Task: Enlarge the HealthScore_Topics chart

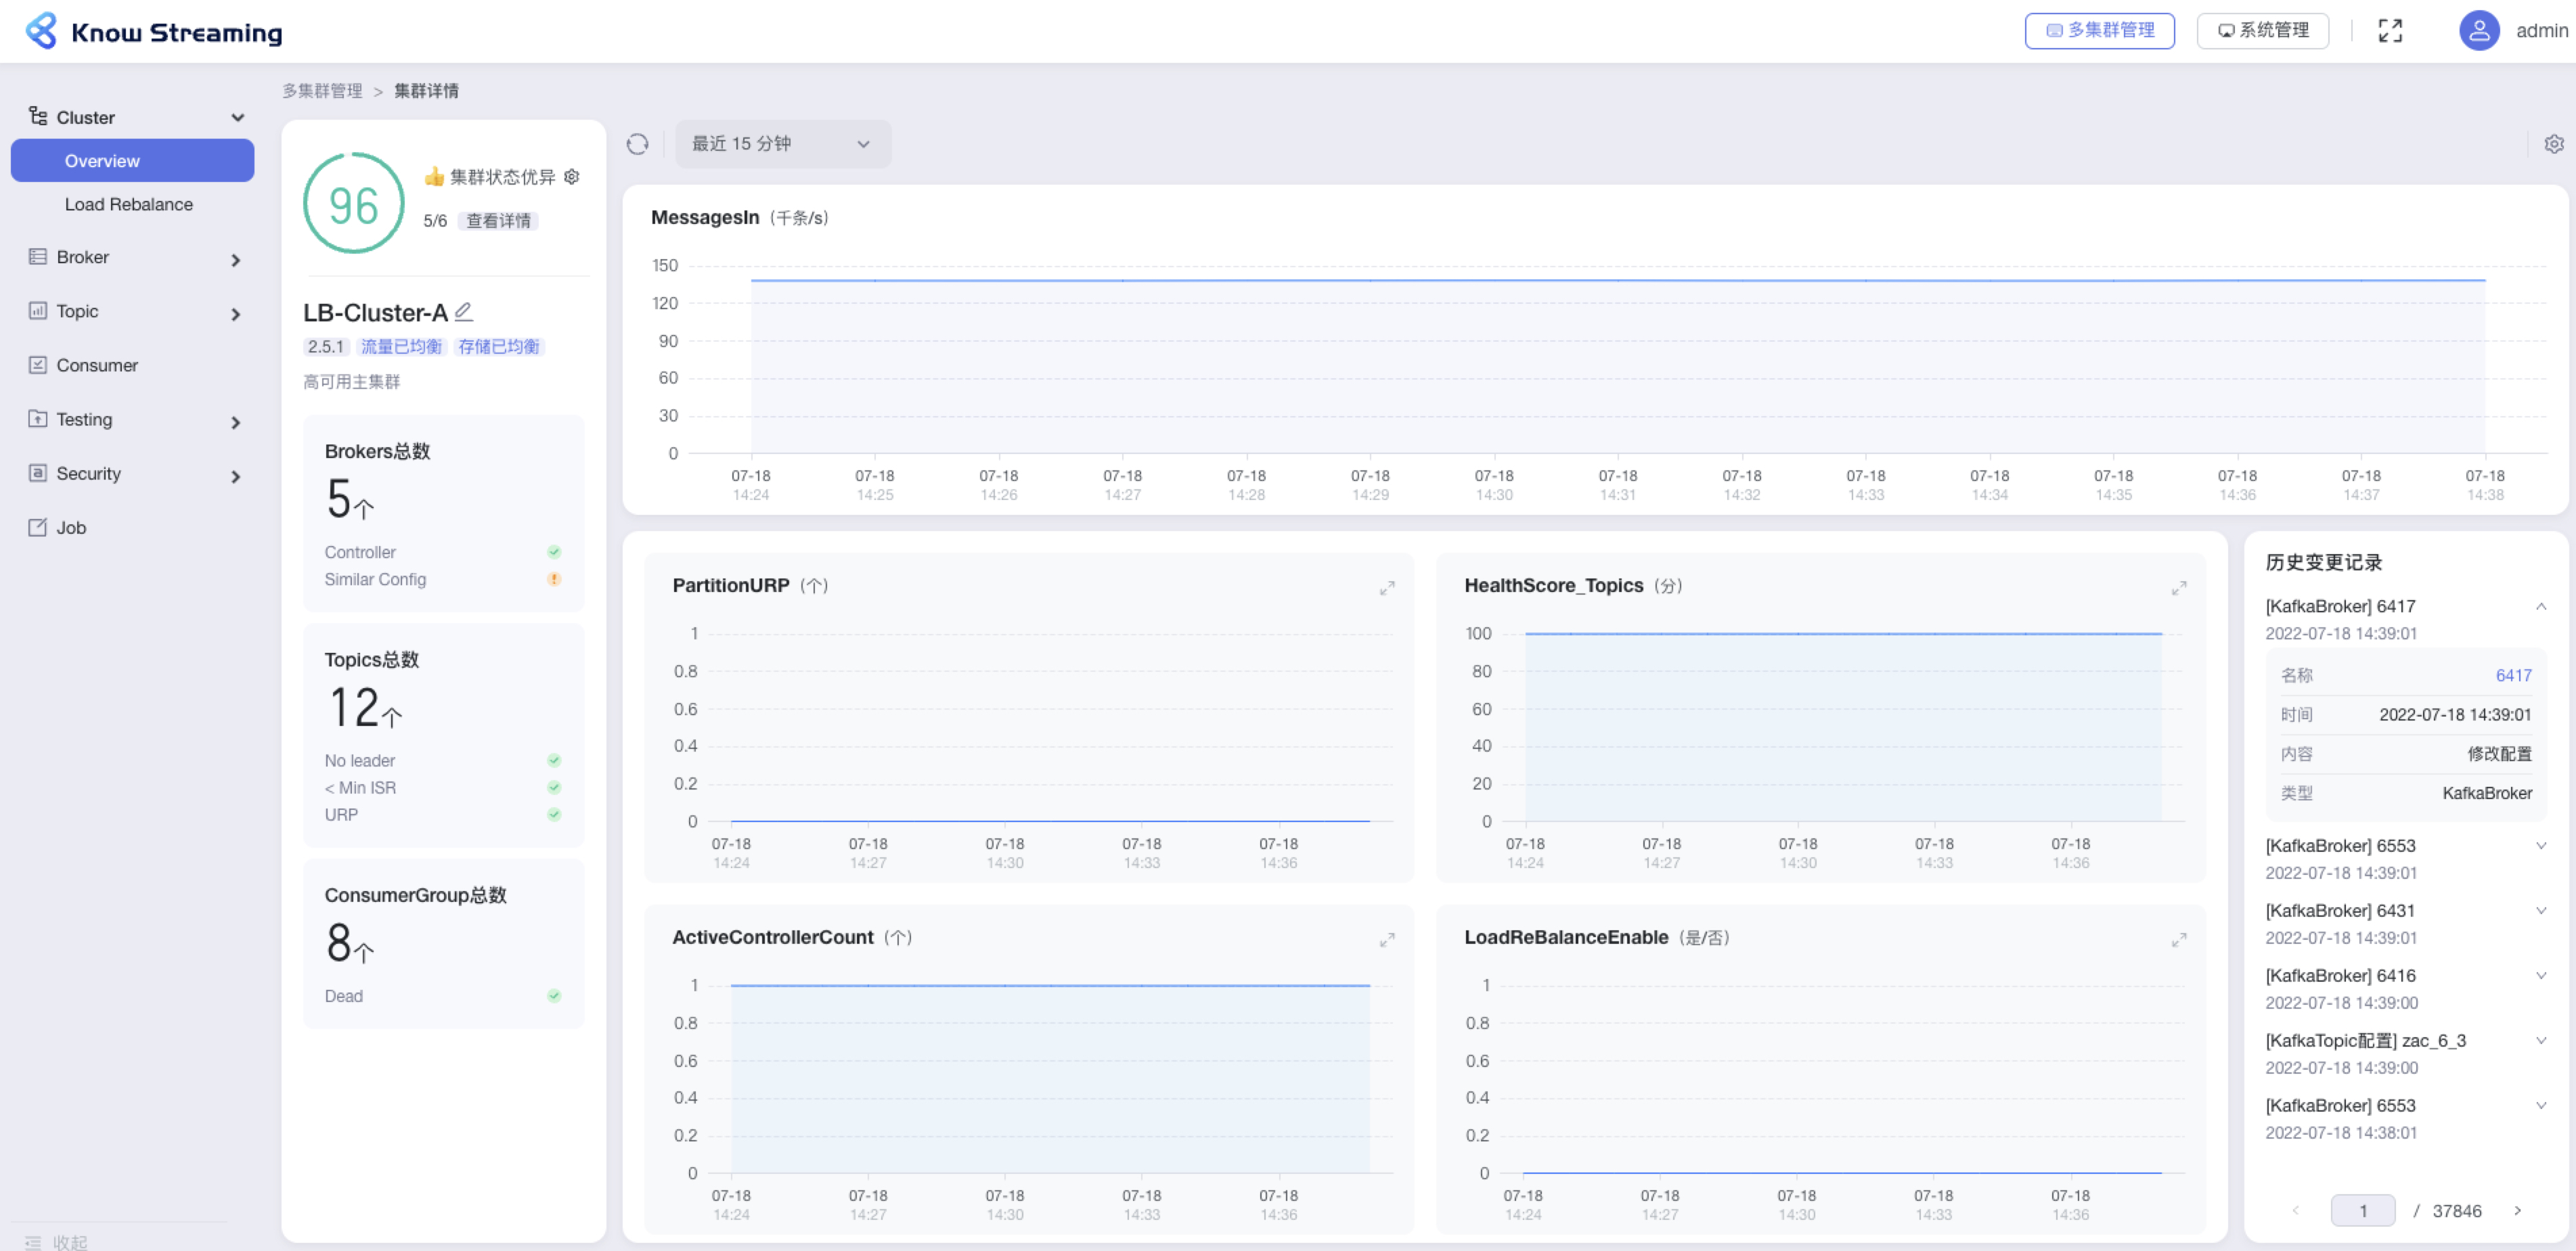Action: (2178, 588)
